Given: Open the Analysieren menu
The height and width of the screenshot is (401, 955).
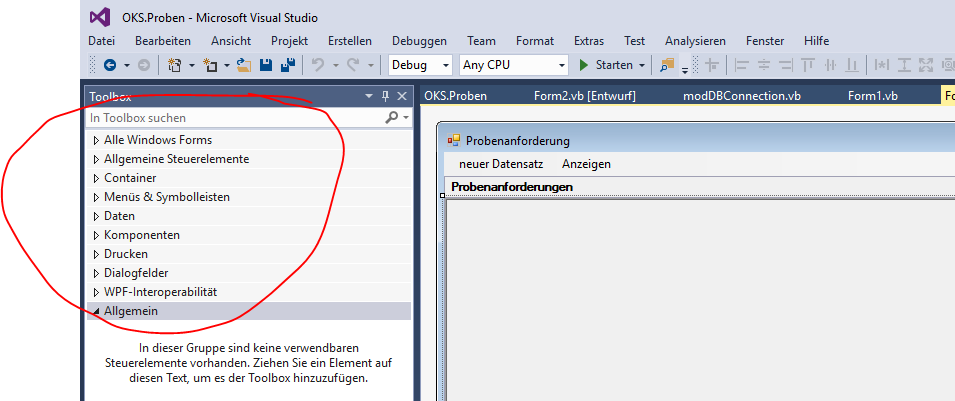Looking at the screenshot, I should 695,41.
